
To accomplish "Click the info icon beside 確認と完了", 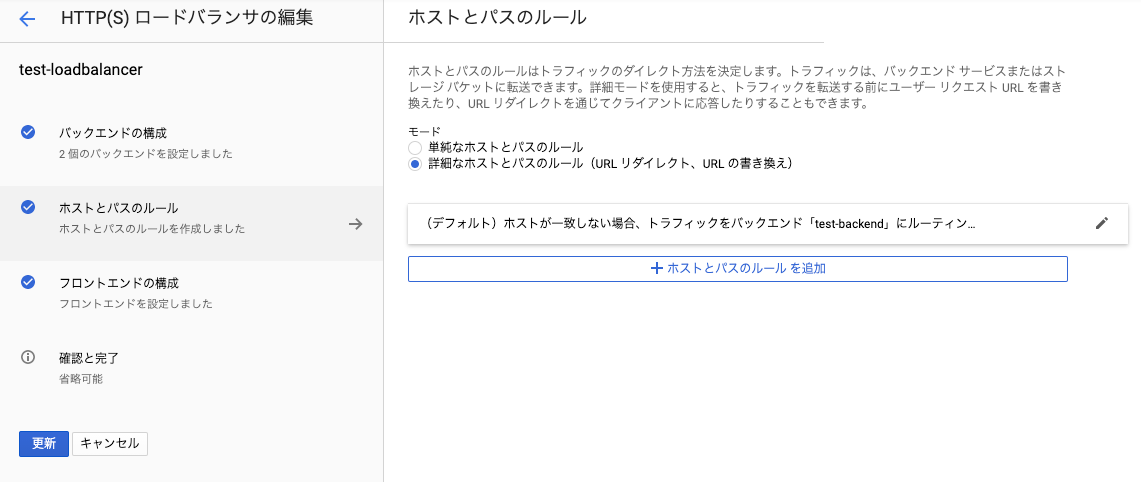I will point(28,357).
